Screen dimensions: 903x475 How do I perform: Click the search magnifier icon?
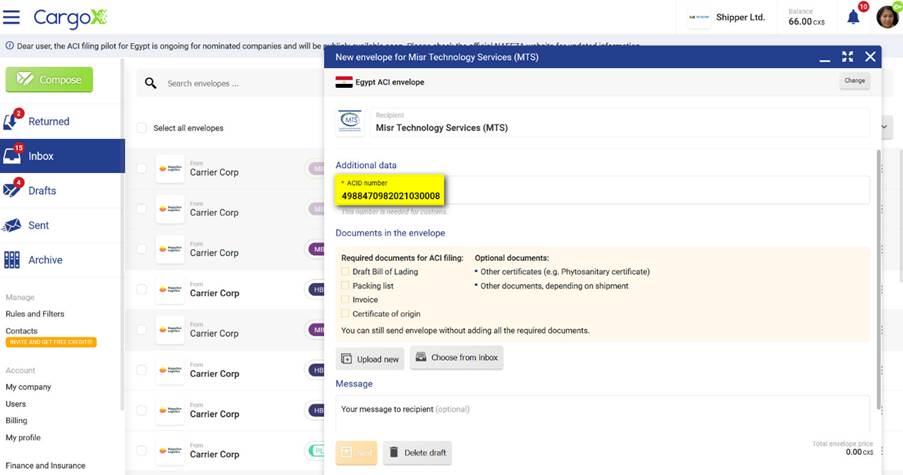coord(150,83)
